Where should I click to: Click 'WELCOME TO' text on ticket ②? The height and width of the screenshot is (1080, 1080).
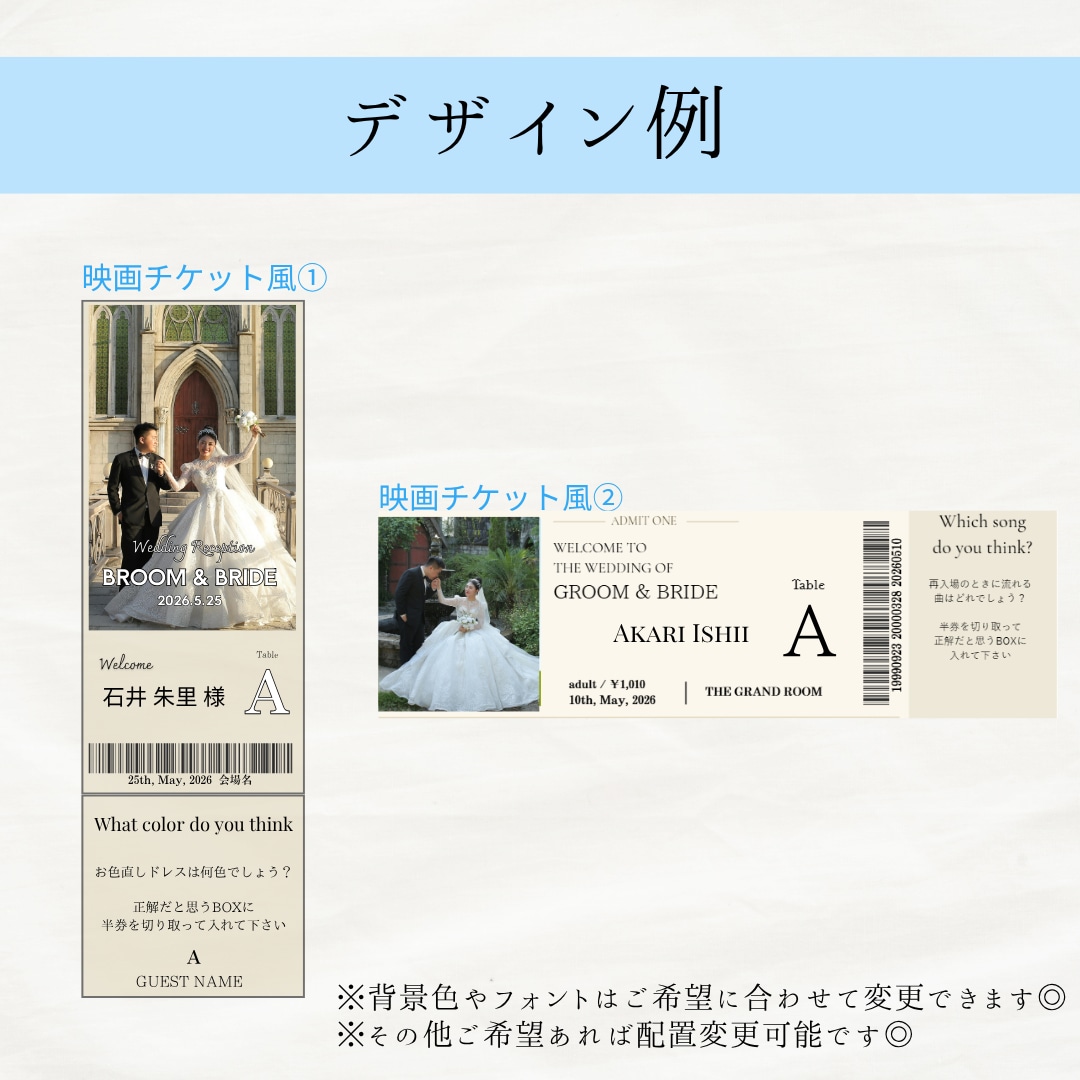[x=600, y=548]
